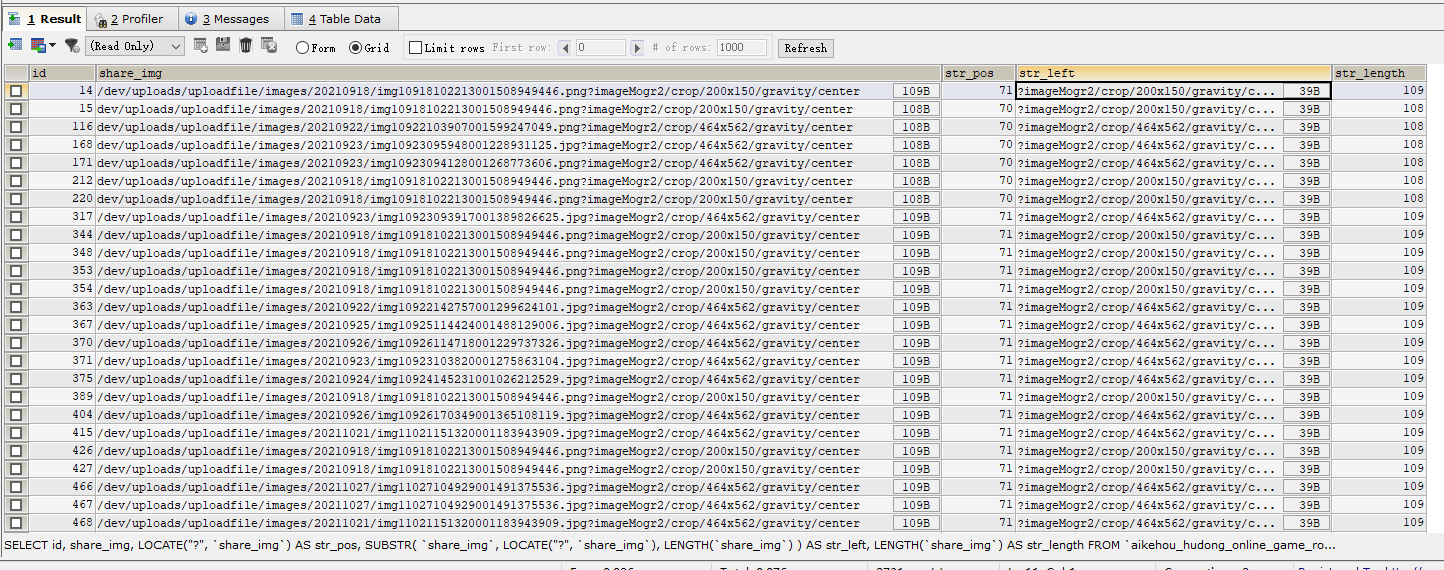Switch to the 4 Table Data tab
1444x570 pixels.
tap(341, 19)
